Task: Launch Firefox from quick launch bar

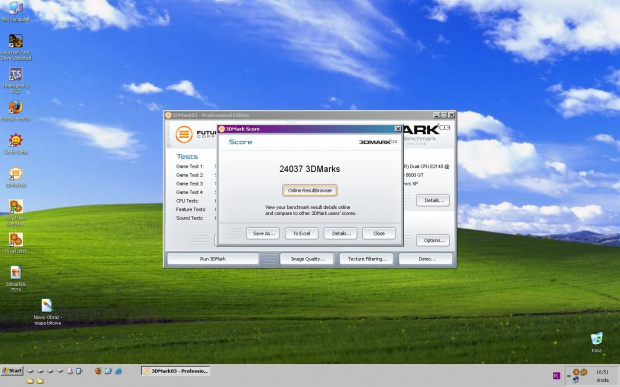Action: (98, 371)
